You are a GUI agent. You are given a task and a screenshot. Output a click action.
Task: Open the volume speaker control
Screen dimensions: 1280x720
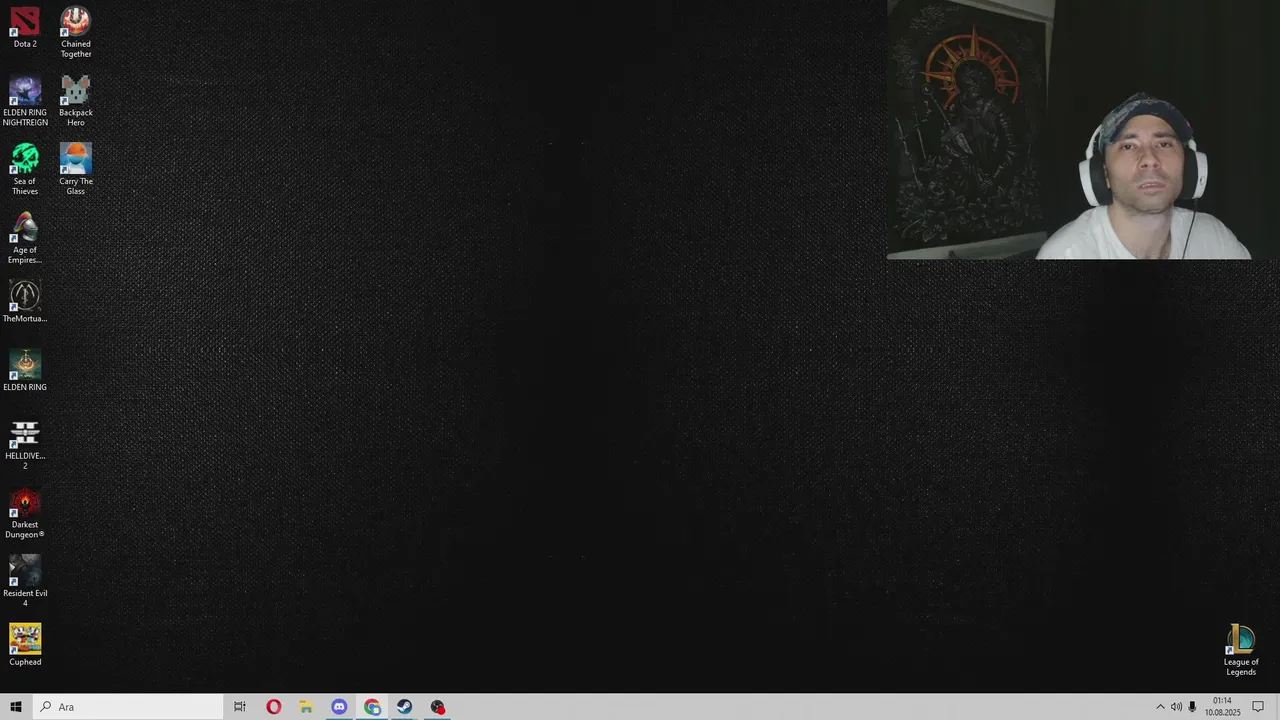point(1176,707)
